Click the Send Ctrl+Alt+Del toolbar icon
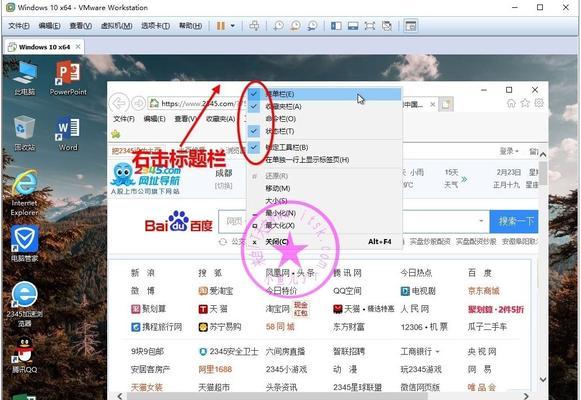Screen dimensions: 581x400 point(254,26)
